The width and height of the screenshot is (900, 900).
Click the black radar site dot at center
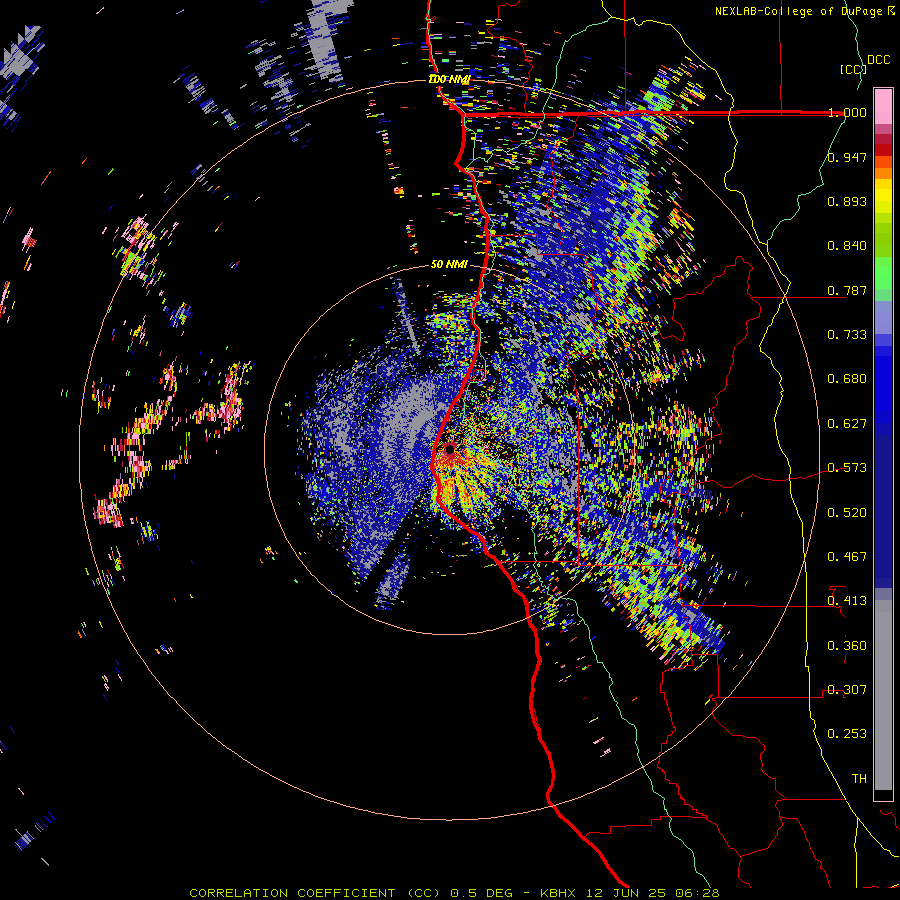point(450,449)
